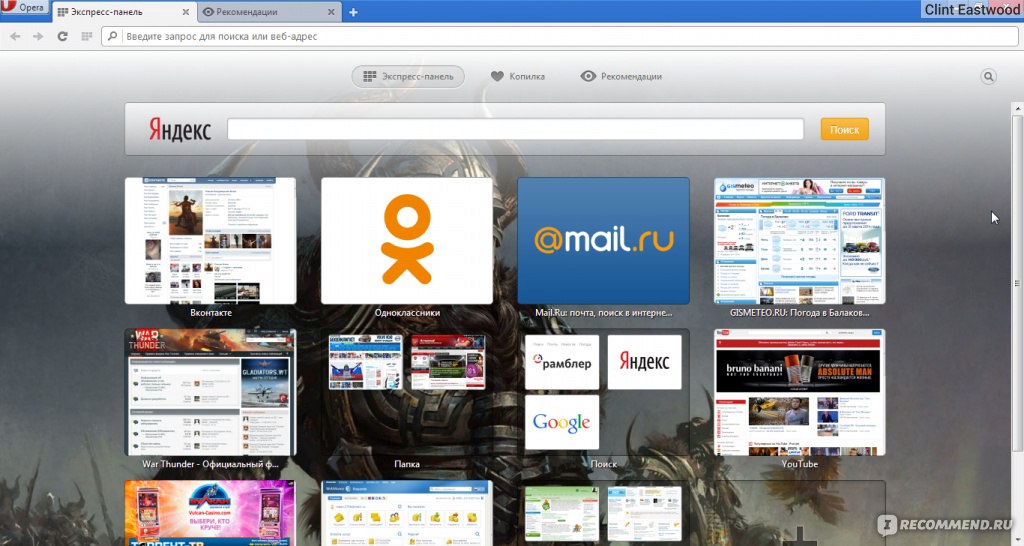Open the Speed Dial grid icon in toolbar

86,37
